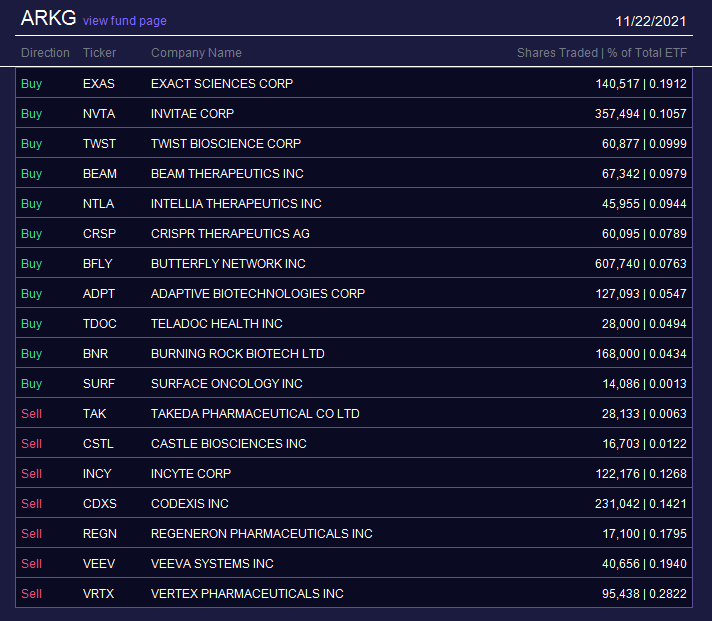Click the value 607,740 | 0.0763

coord(641,263)
